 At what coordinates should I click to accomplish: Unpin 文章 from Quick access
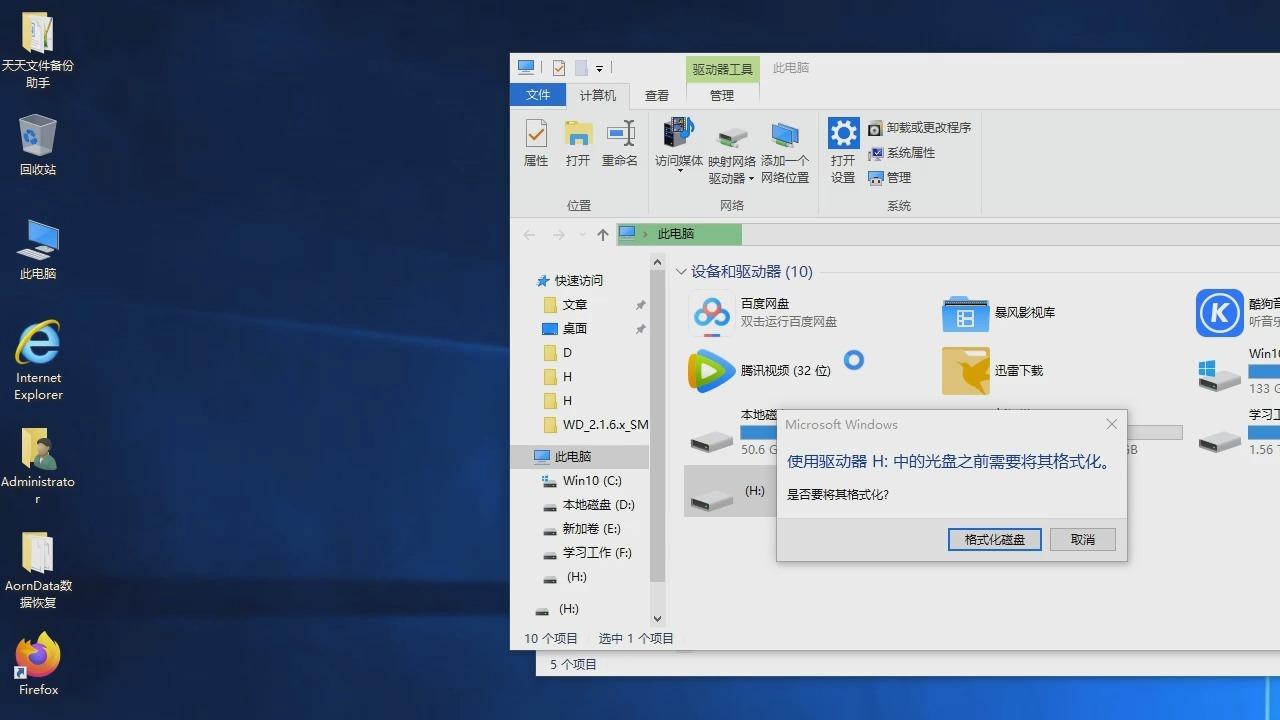[x=639, y=304]
